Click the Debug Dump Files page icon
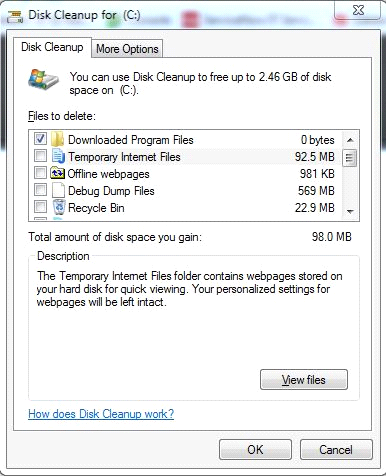 (x=58, y=190)
